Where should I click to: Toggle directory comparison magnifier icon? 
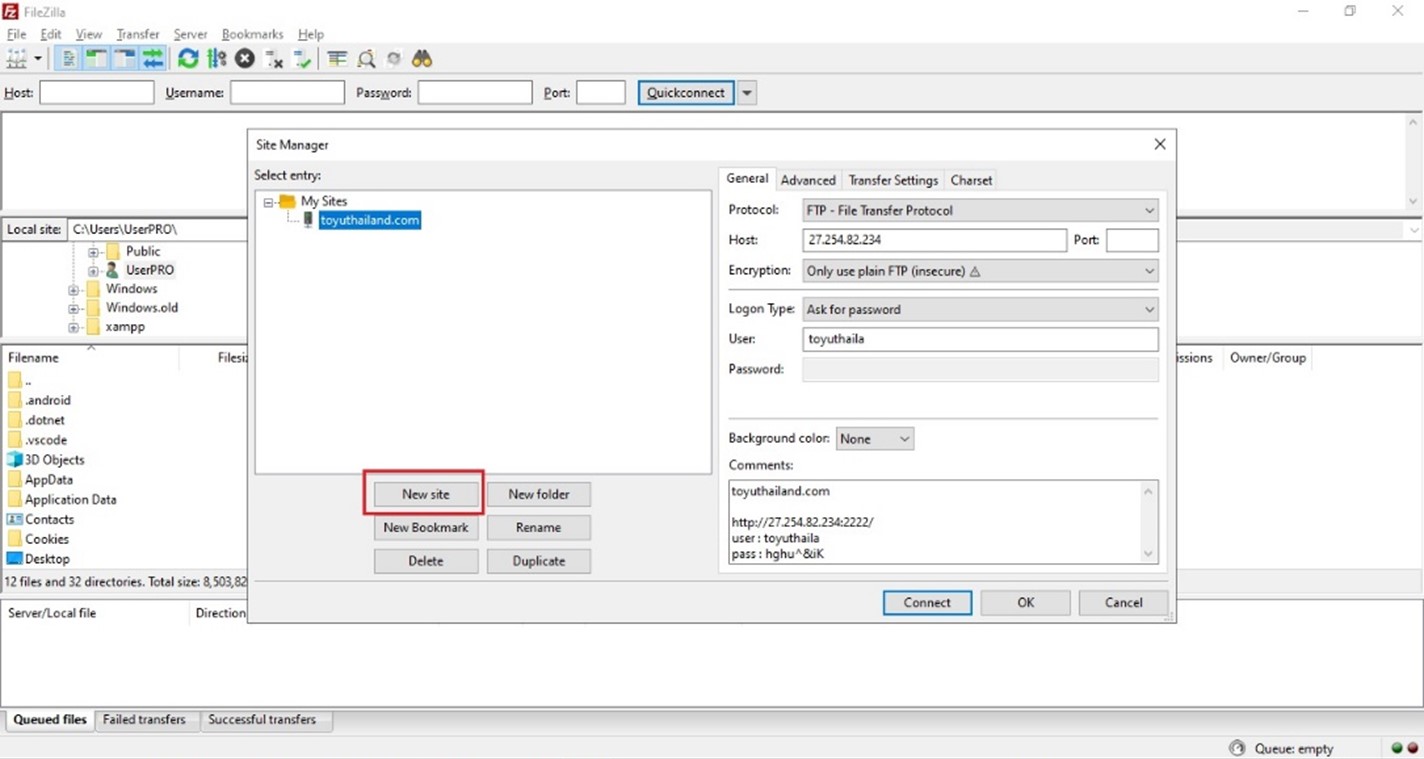[x=366, y=59]
